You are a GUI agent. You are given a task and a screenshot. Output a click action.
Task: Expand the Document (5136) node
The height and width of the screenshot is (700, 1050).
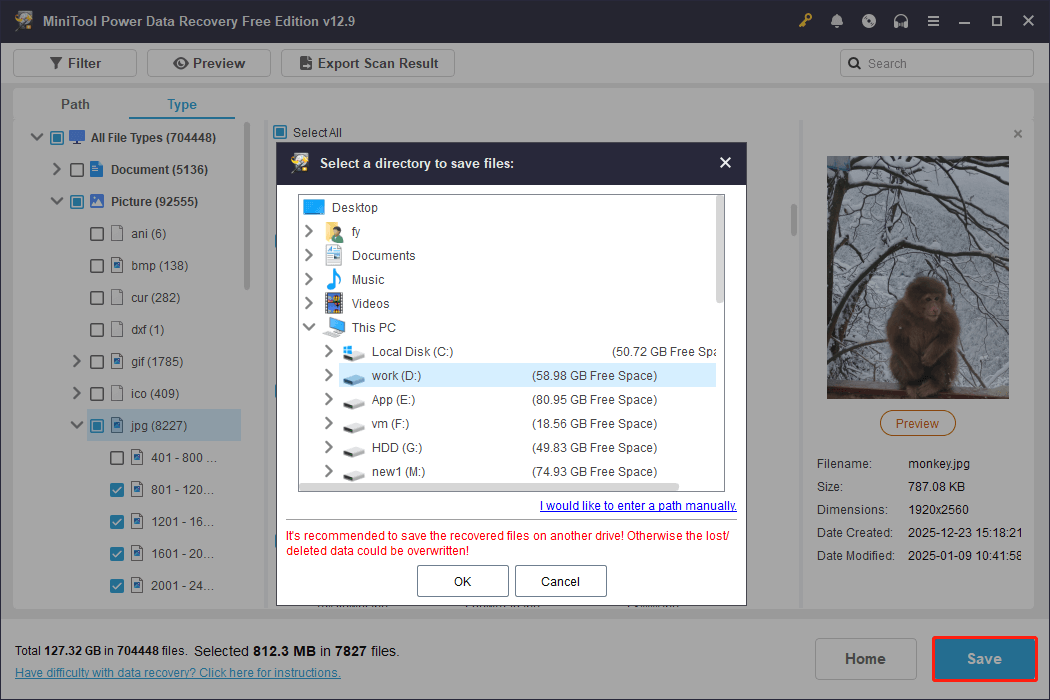click(57, 169)
